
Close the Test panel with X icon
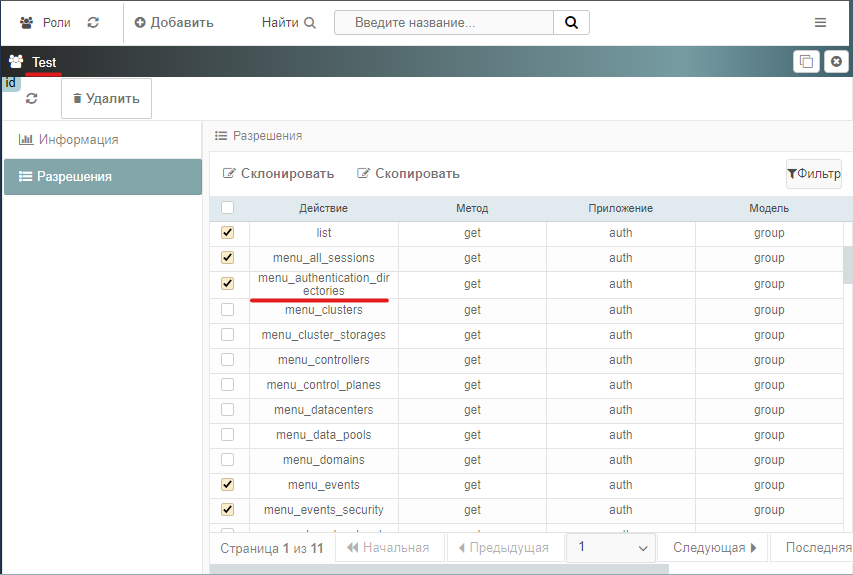[x=837, y=61]
